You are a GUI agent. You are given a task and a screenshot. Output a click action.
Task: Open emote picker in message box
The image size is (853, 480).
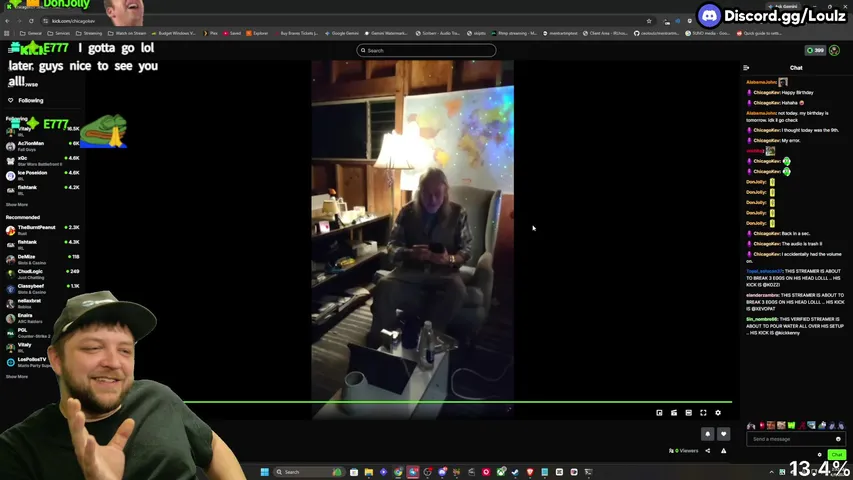[x=838, y=439]
